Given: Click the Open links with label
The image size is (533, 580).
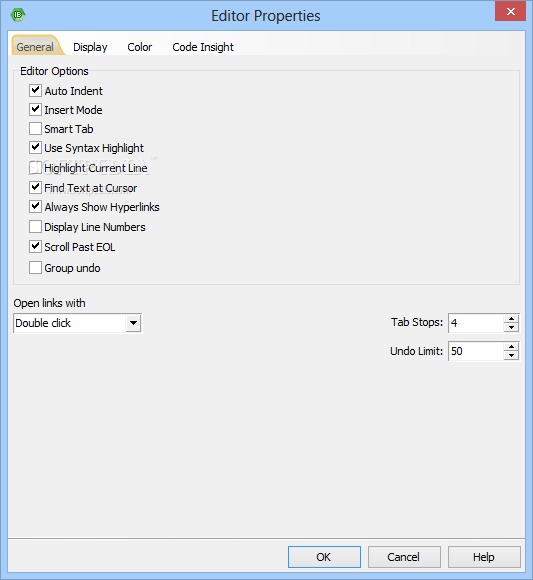Looking at the screenshot, I should point(50,303).
